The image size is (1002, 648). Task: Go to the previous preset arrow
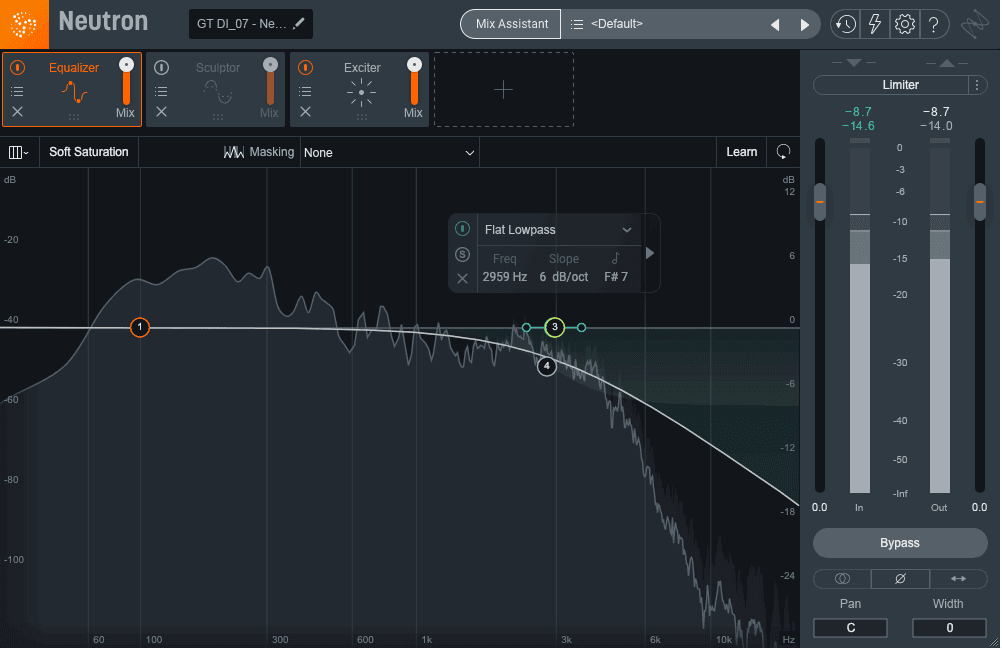point(775,25)
